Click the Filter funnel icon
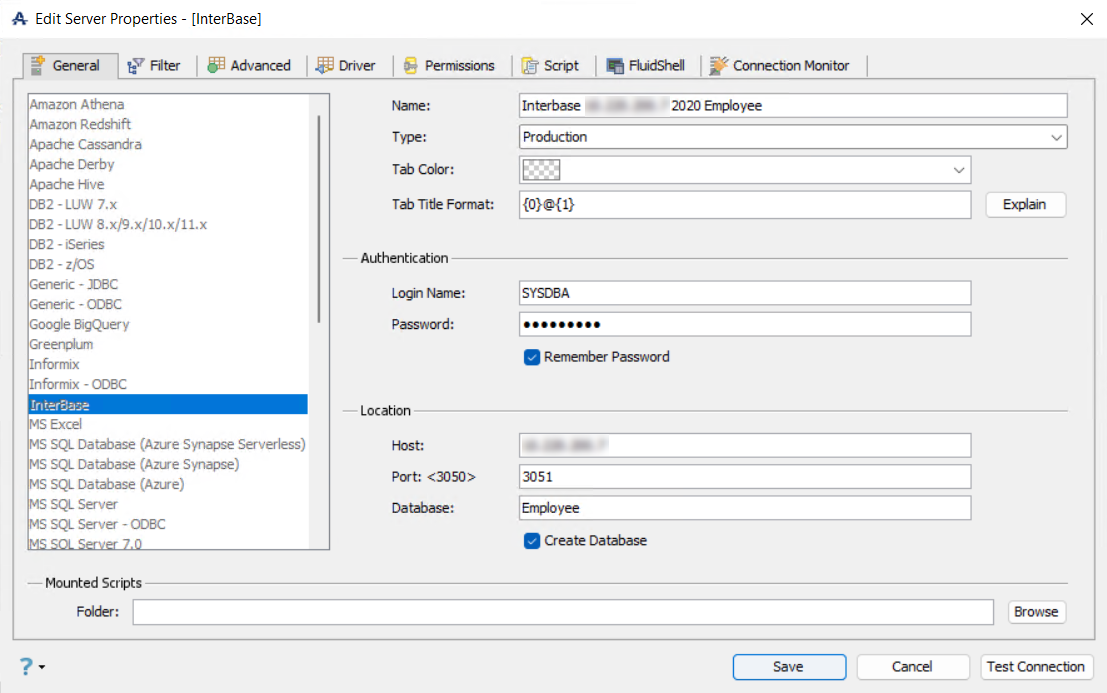Viewport: 1107px width, 693px height. [x=137, y=66]
